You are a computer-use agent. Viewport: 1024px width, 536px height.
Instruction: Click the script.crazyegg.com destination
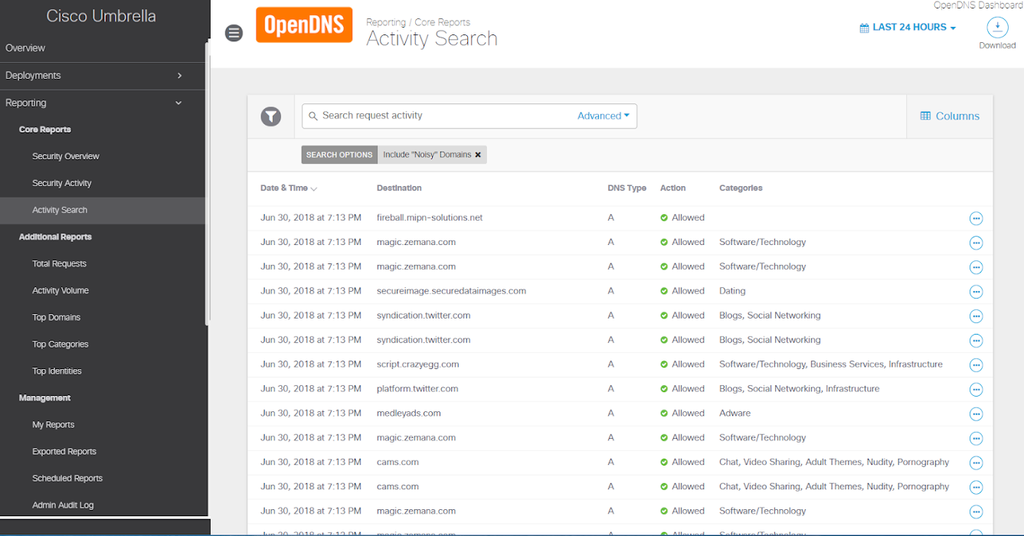coord(418,364)
